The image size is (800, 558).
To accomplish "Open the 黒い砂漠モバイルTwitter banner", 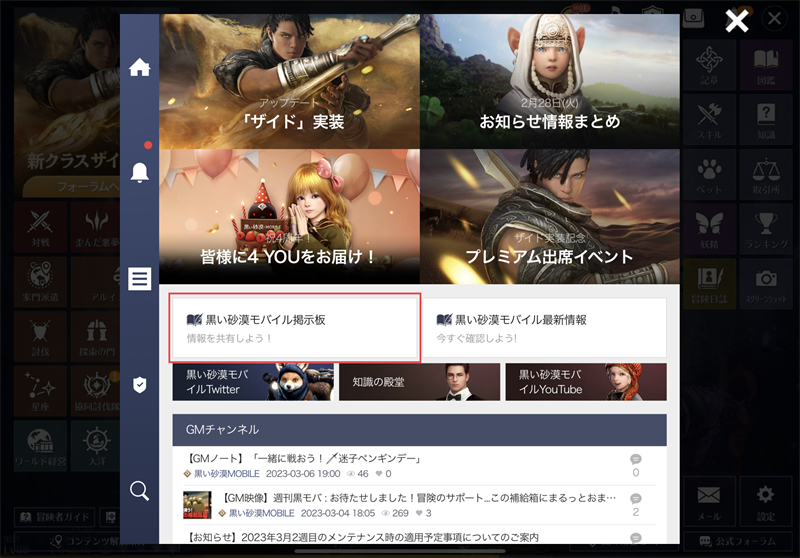I will click(253, 382).
